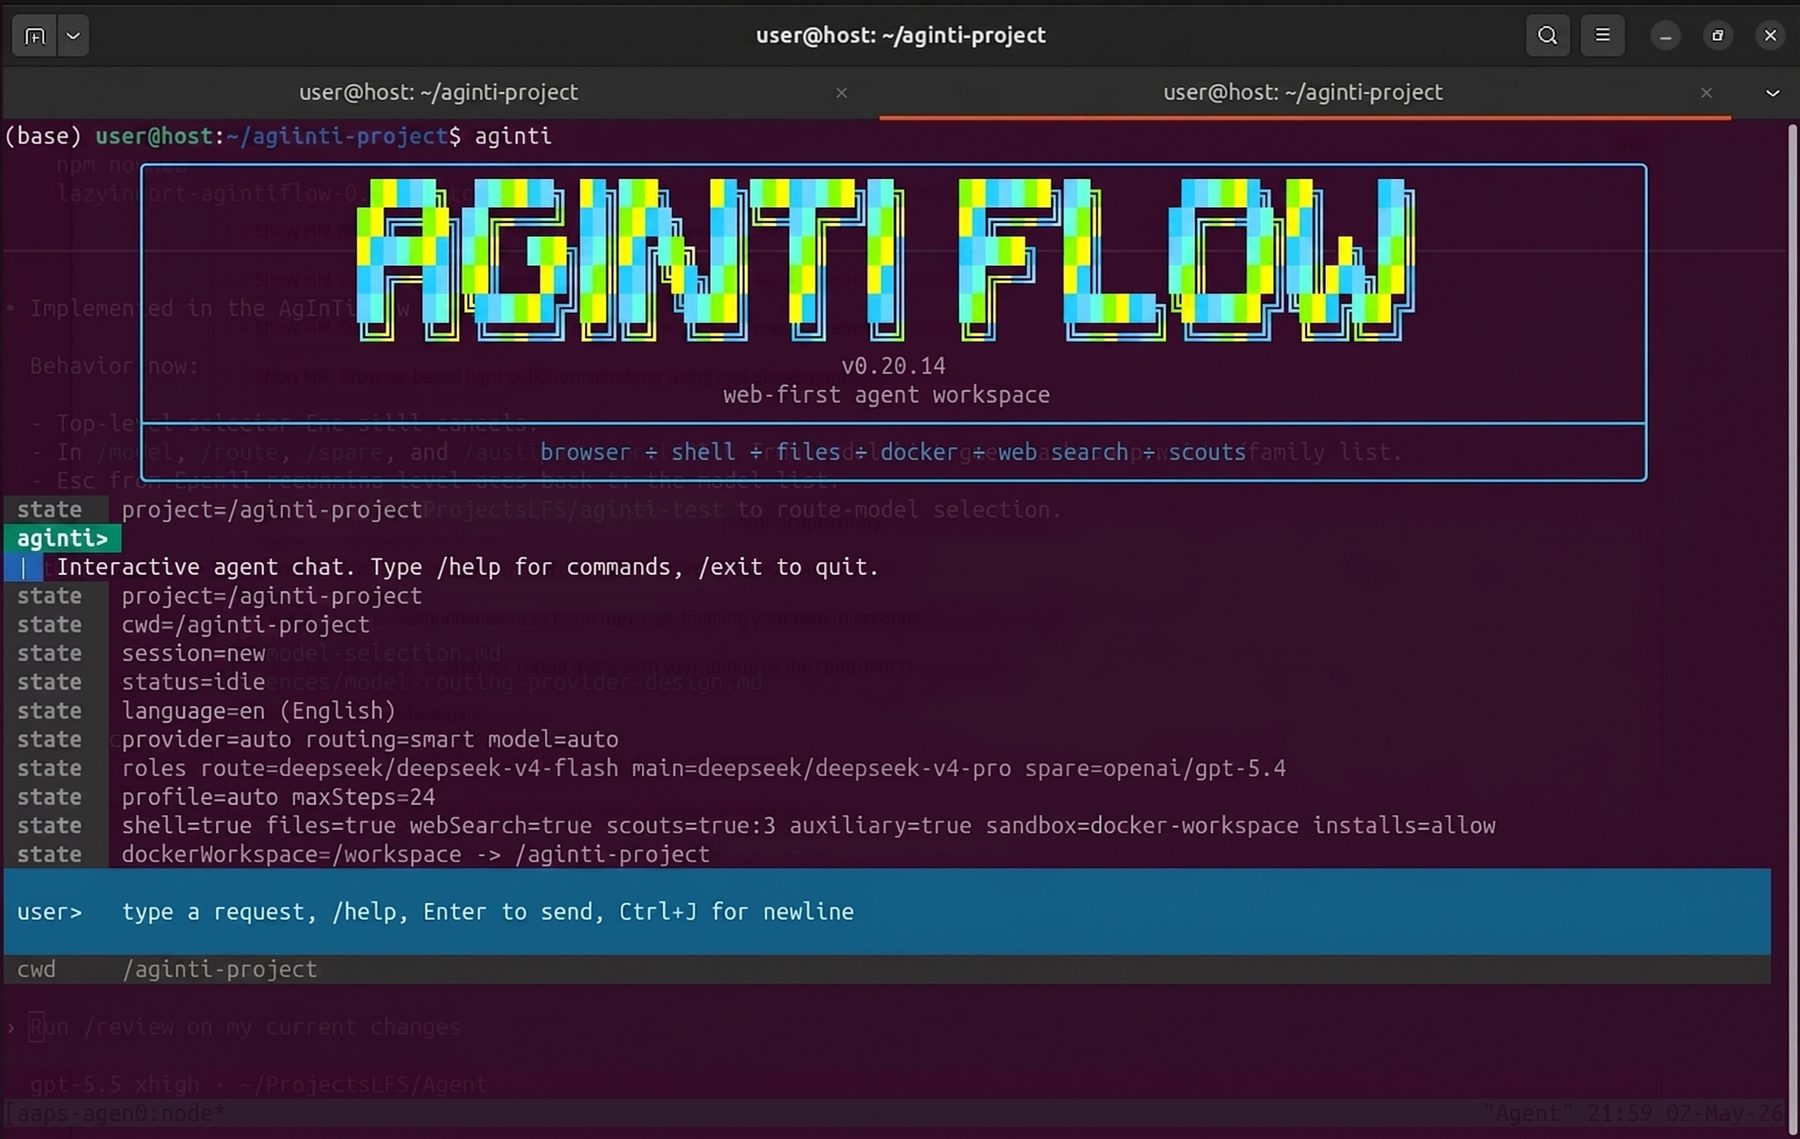This screenshot has height=1139, width=1800.
Task: Close the first terminal tab
Action: coord(841,92)
